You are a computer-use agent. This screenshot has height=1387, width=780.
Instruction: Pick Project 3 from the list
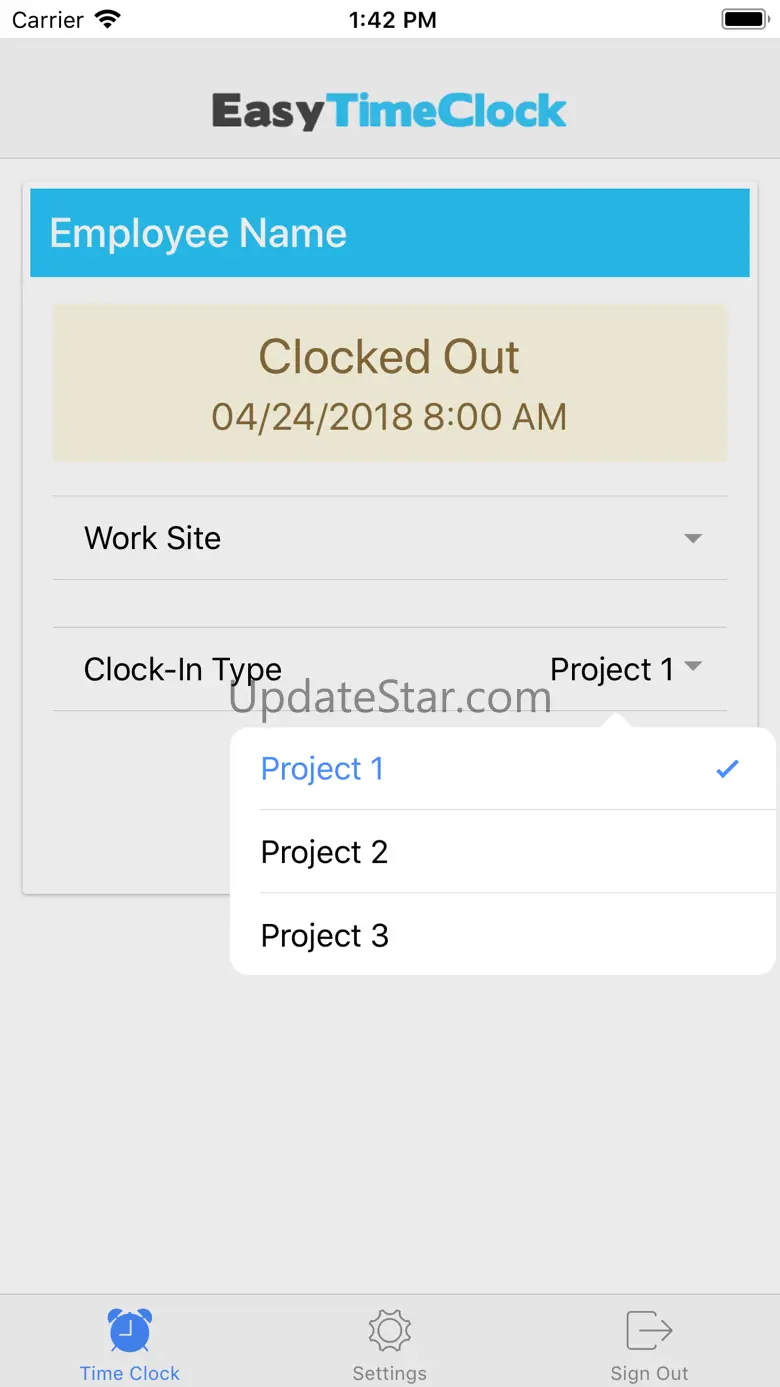coord(324,936)
